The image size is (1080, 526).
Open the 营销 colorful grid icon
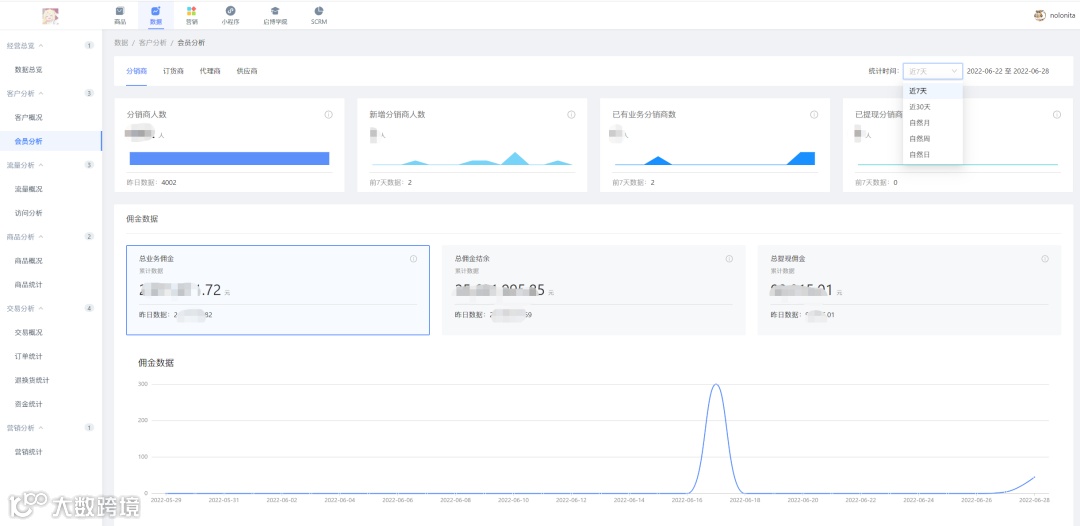(x=191, y=11)
